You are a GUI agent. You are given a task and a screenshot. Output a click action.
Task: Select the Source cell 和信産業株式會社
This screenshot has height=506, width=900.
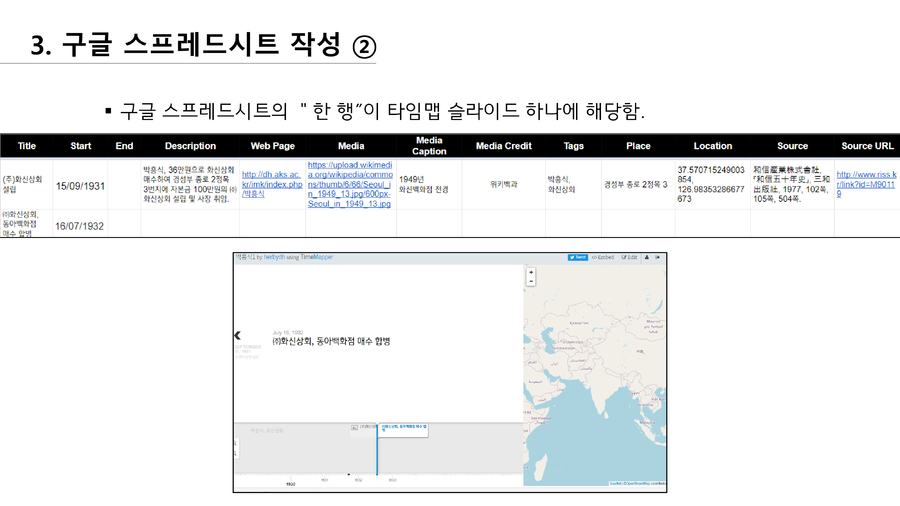(792, 184)
